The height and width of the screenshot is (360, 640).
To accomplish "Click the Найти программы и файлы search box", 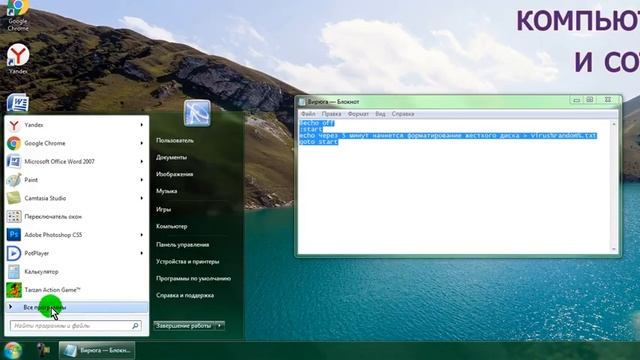I will pyautogui.click(x=76, y=326).
